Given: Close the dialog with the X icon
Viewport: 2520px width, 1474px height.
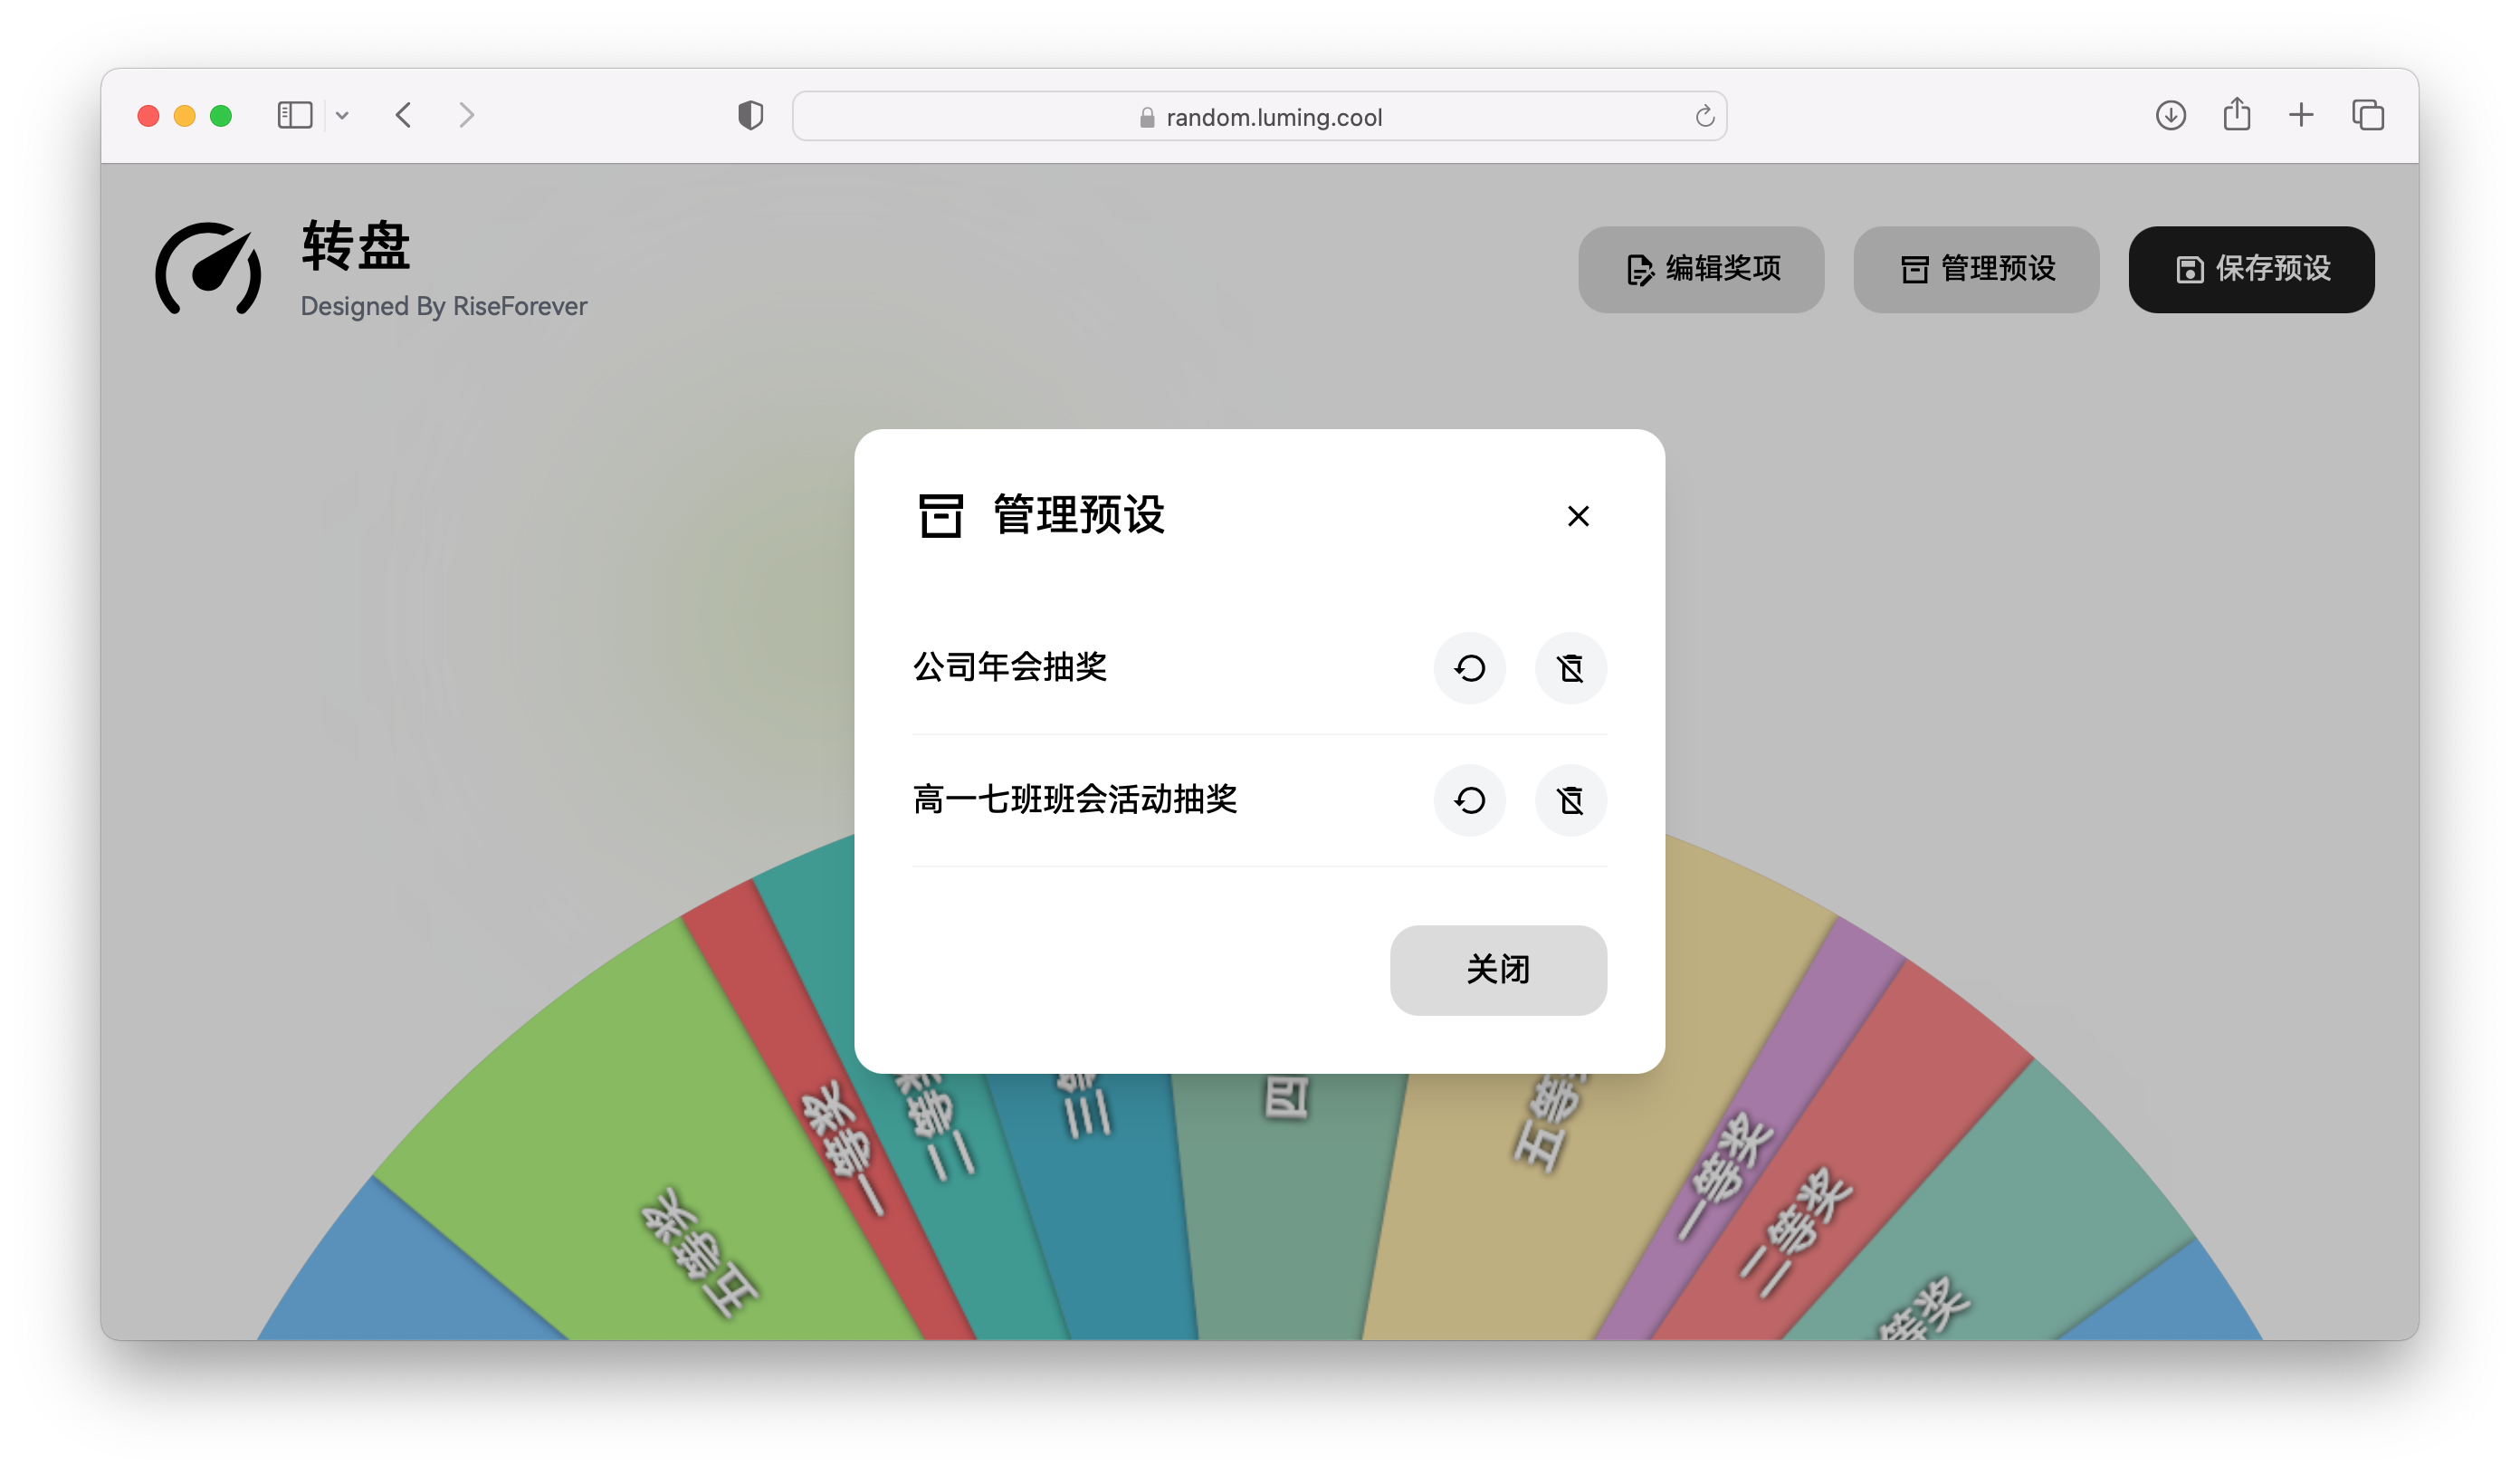Looking at the screenshot, I should pos(1578,516).
